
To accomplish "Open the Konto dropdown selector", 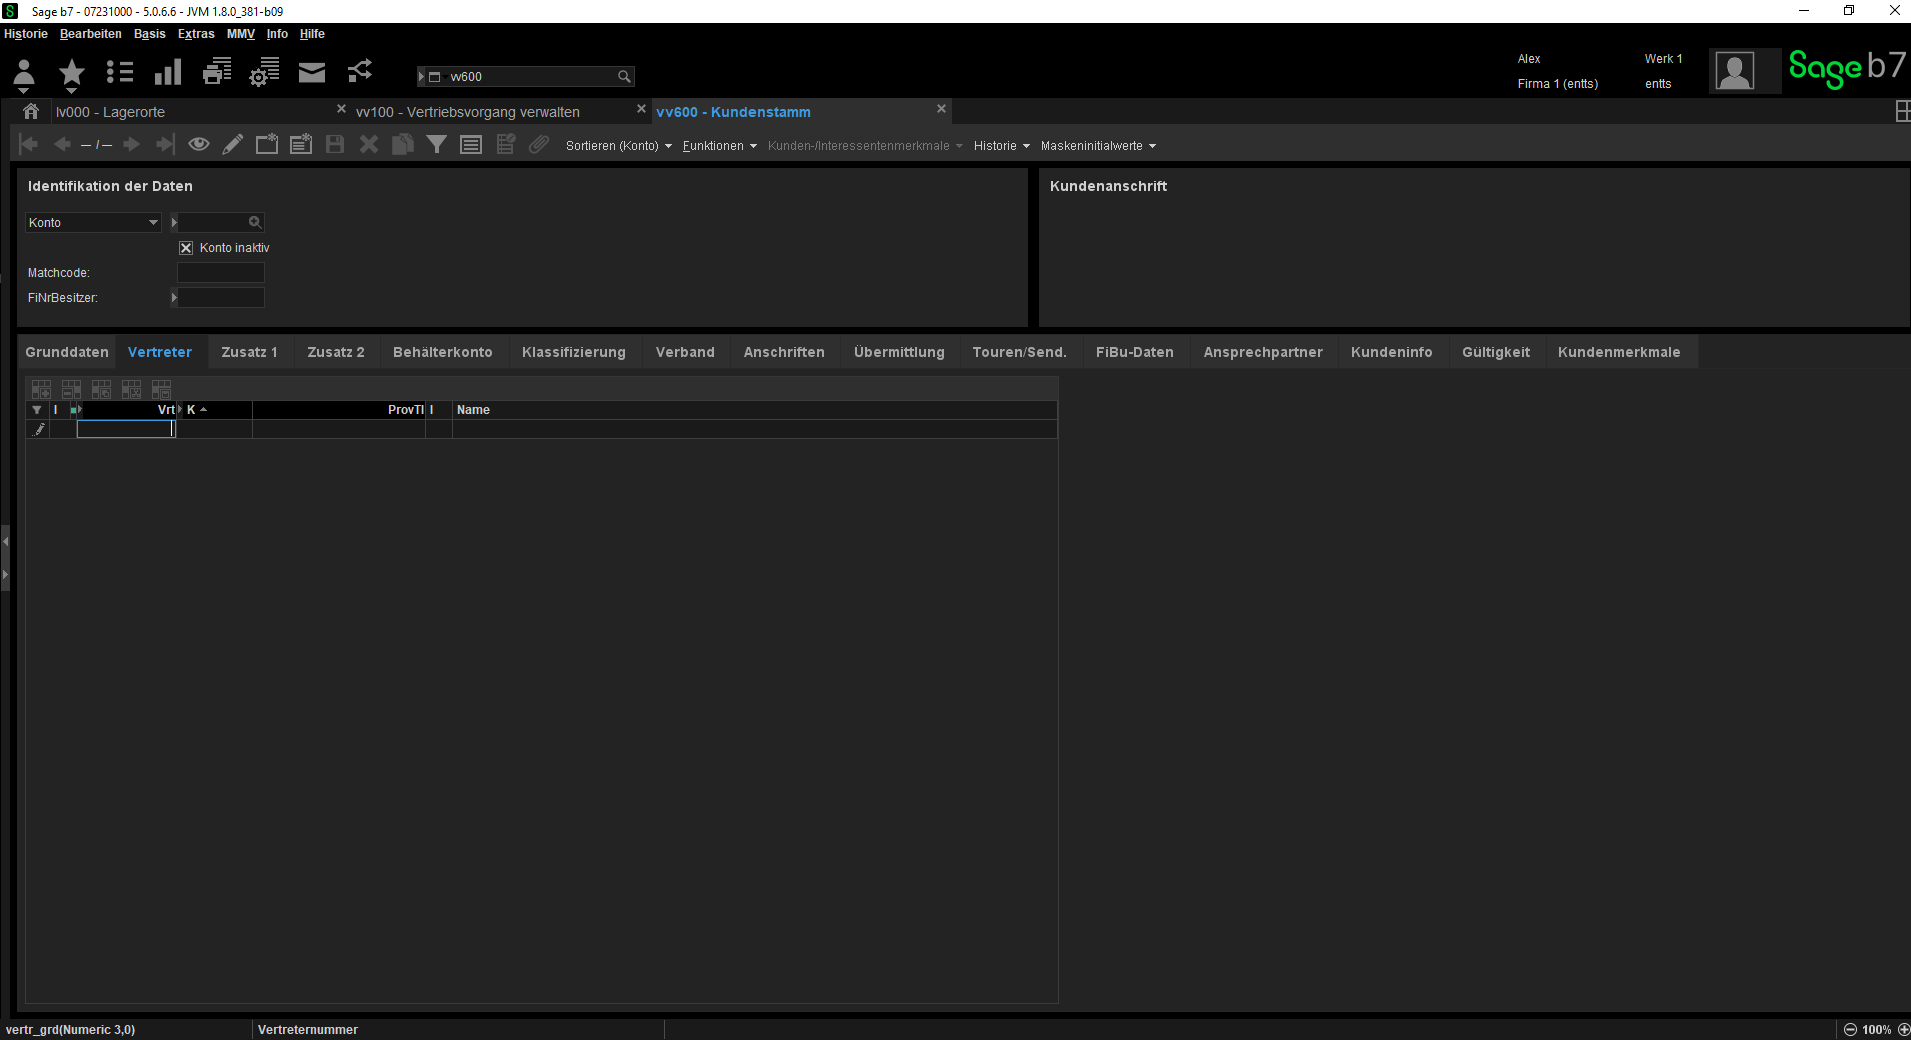I will (93, 222).
